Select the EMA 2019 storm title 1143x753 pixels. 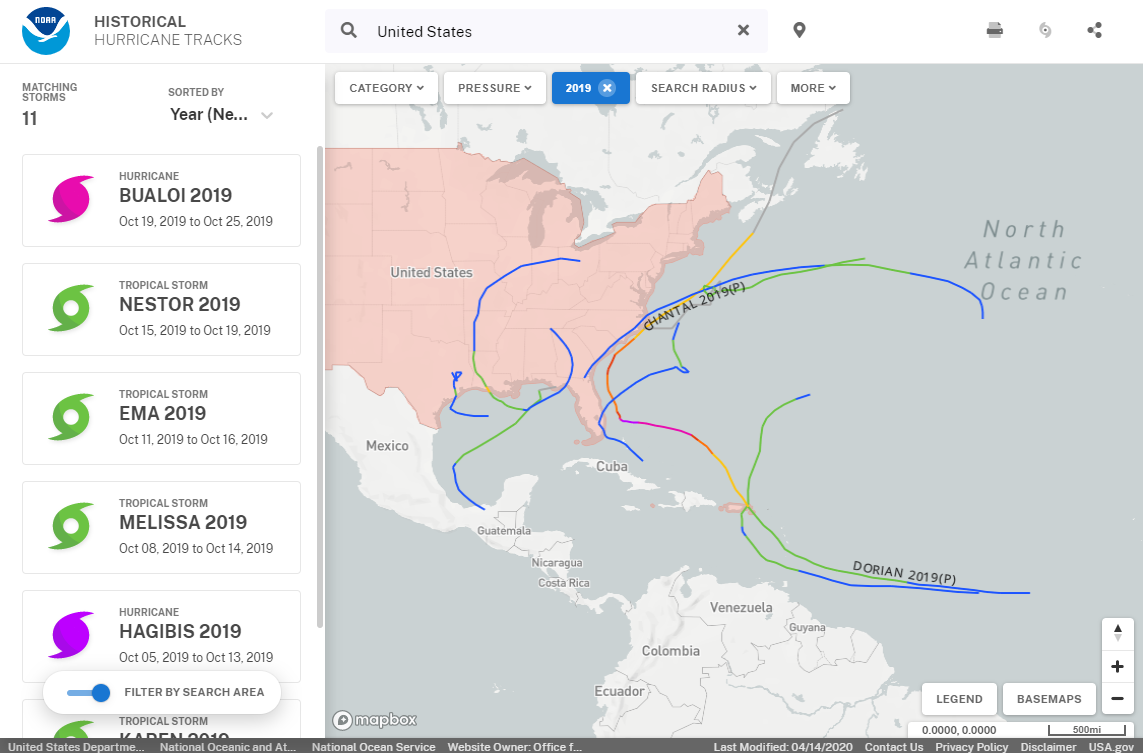click(x=163, y=413)
